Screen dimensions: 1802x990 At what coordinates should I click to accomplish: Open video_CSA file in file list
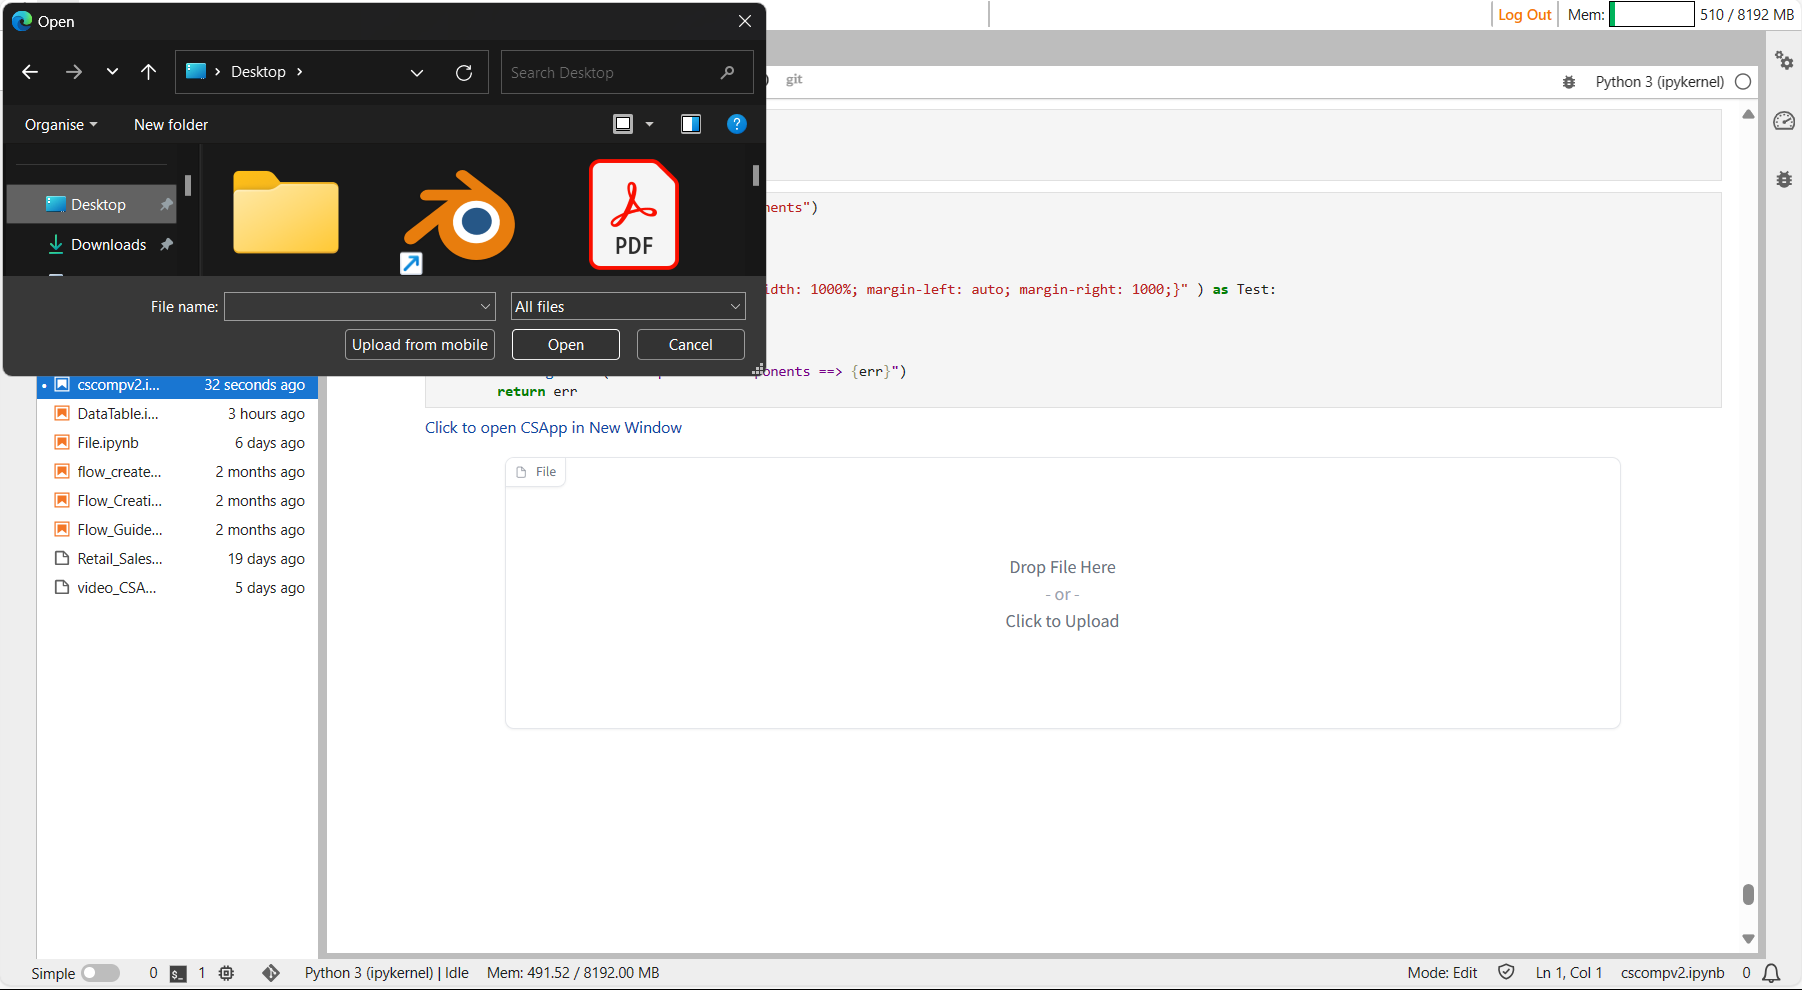178,588
